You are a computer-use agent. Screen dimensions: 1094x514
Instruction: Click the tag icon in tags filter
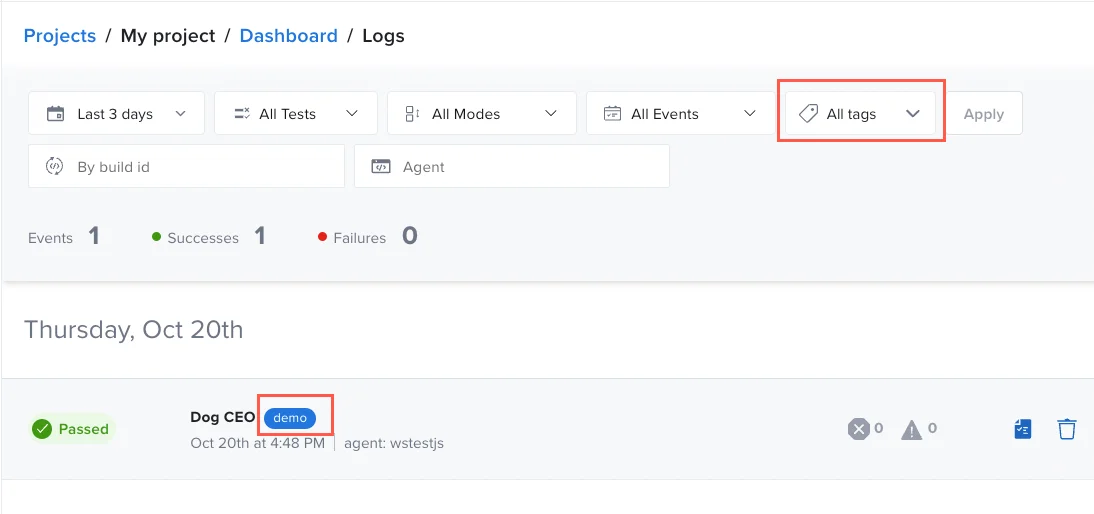pyautogui.click(x=808, y=114)
